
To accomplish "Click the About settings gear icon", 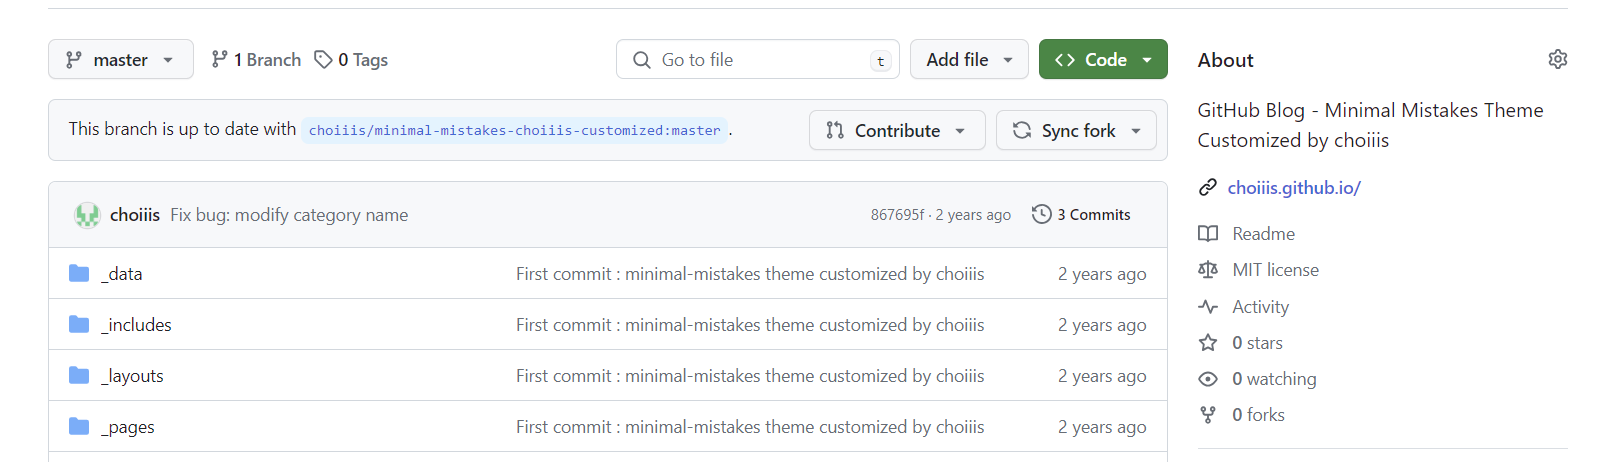I will click(1557, 60).
